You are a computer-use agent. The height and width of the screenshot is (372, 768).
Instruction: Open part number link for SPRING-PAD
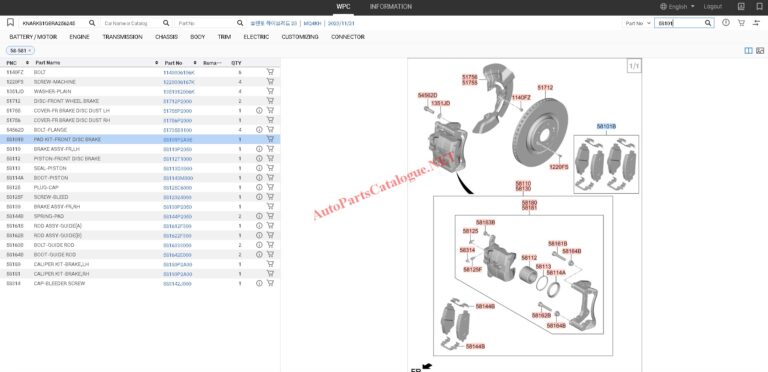tap(177, 216)
